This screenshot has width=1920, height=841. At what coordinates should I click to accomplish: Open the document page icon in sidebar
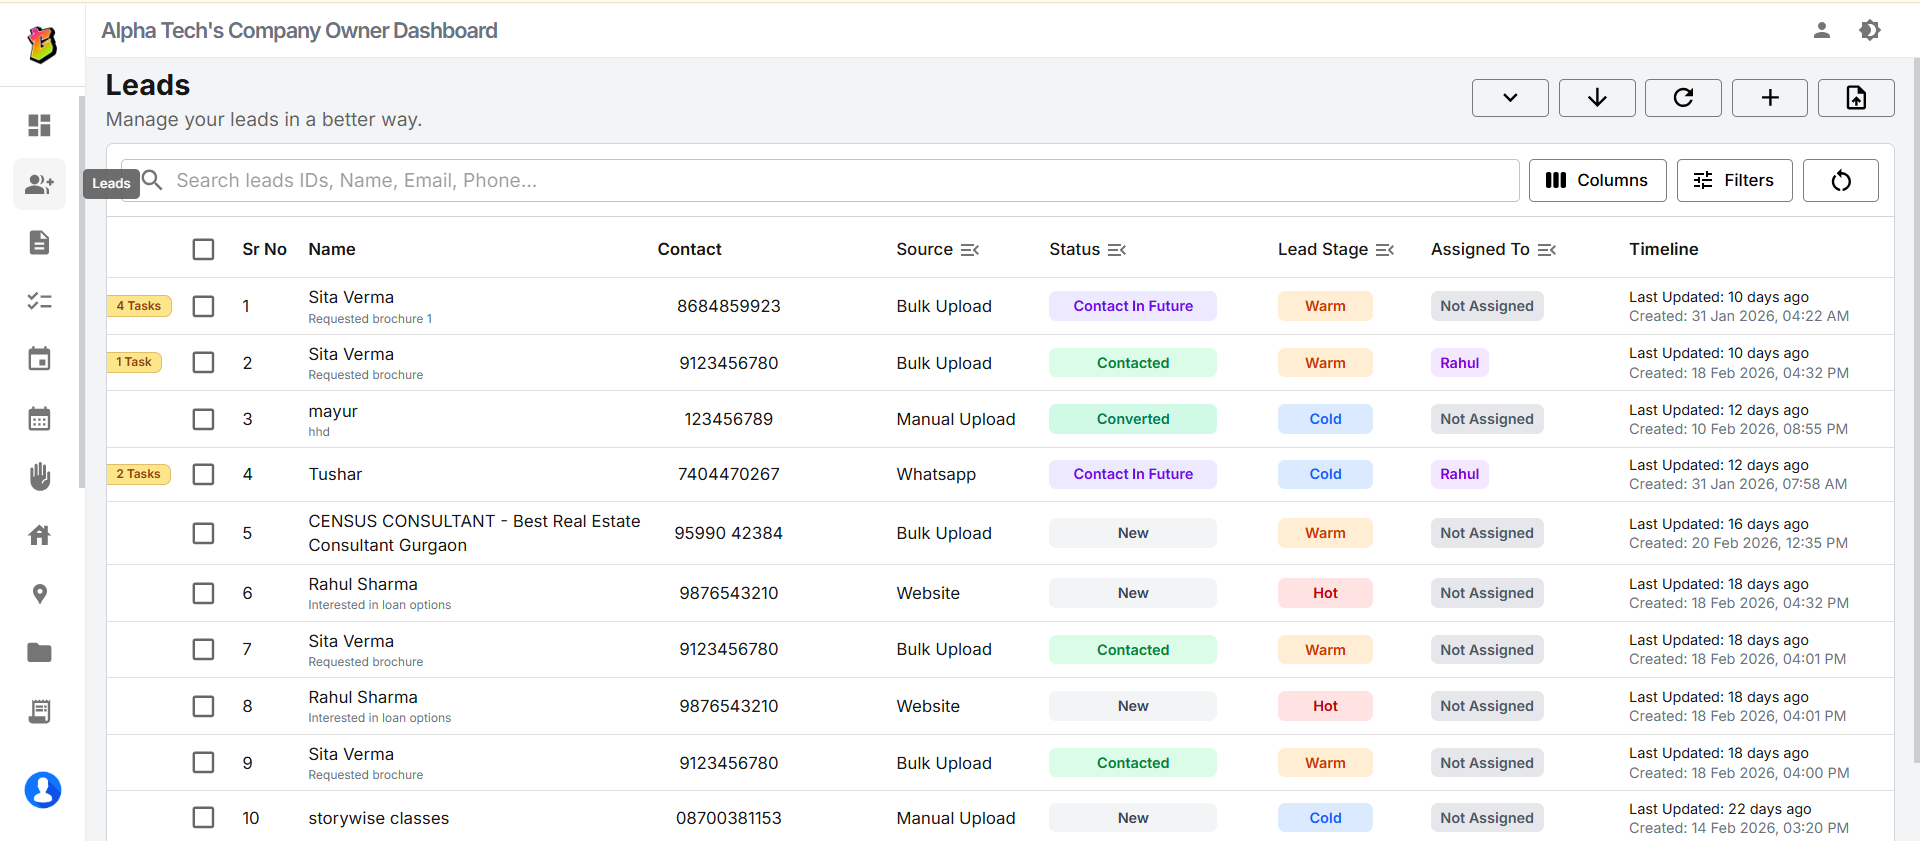[39, 242]
